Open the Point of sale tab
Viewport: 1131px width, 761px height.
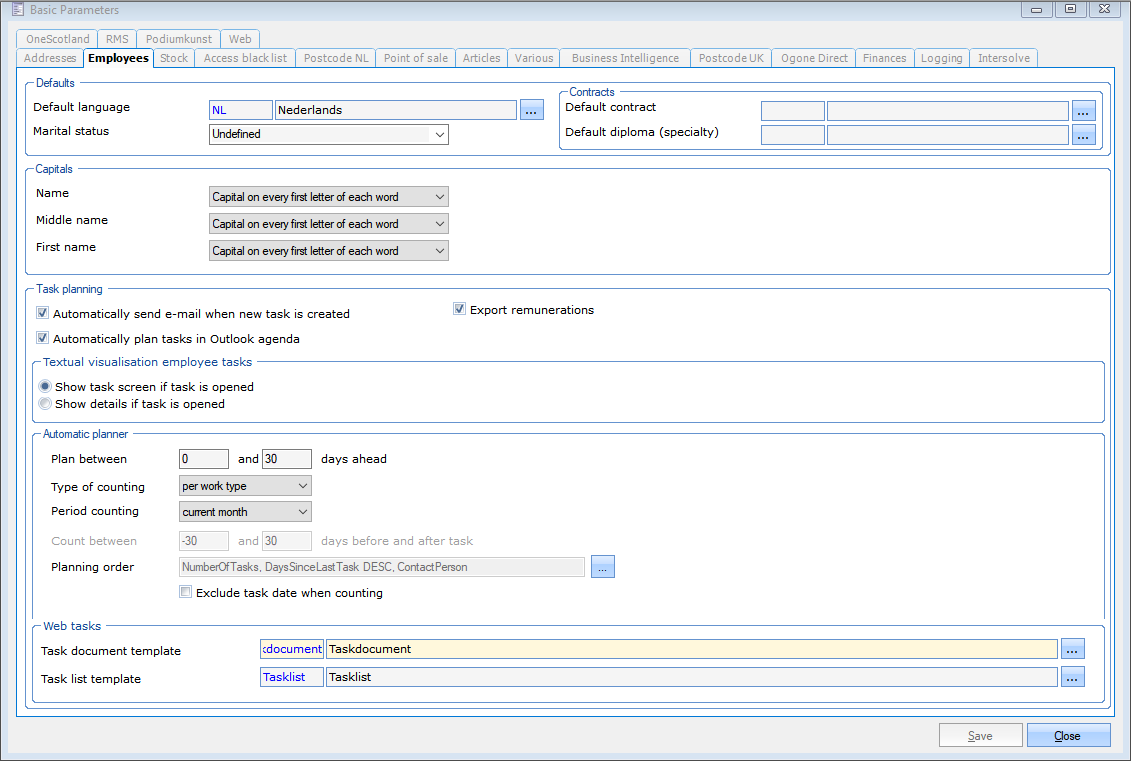(x=416, y=58)
